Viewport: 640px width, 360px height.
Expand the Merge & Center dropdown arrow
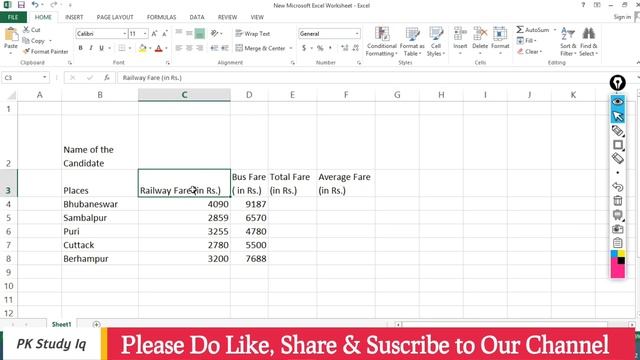[x=291, y=48]
